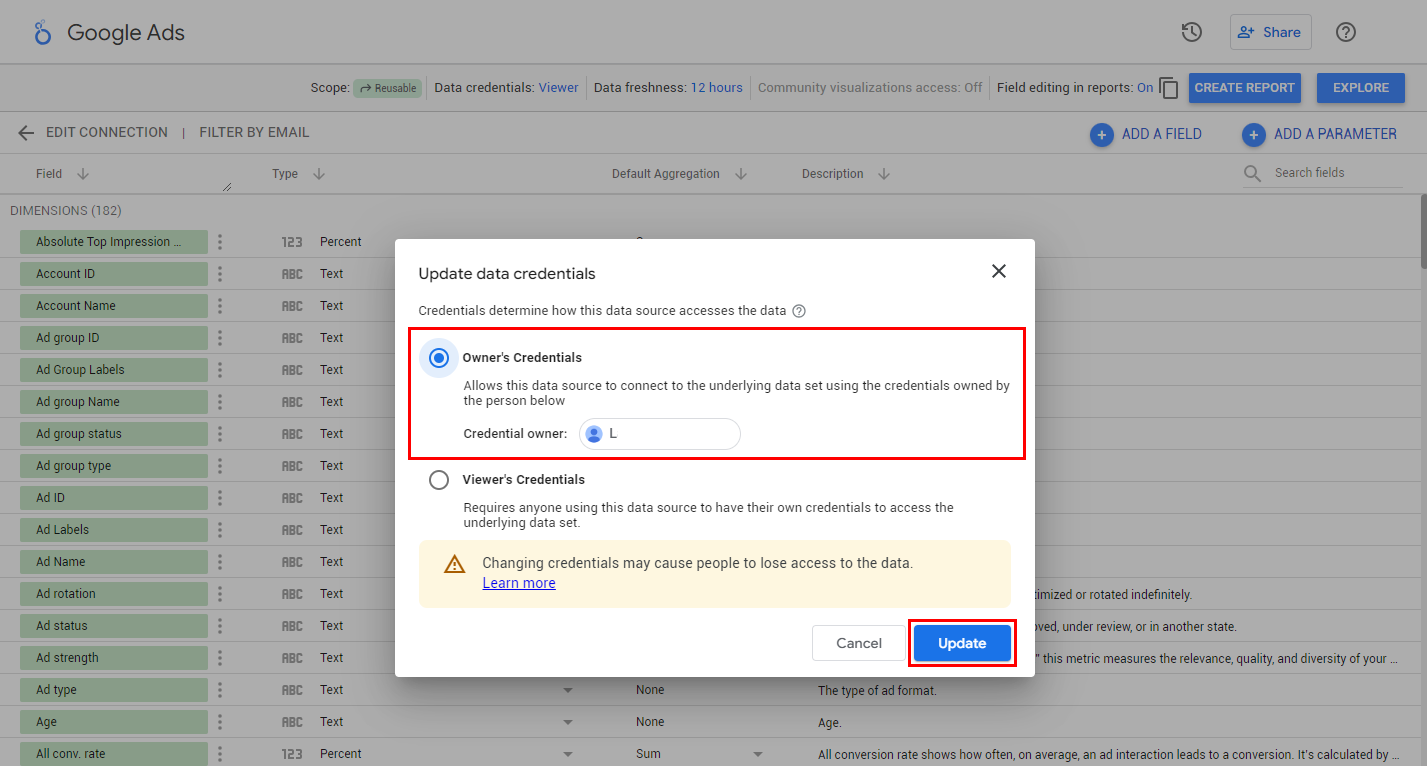This screenshot has width=1427, height=766.
Task: Expand the Age type dropdown arrow
Action: click(x=568, y=722)
